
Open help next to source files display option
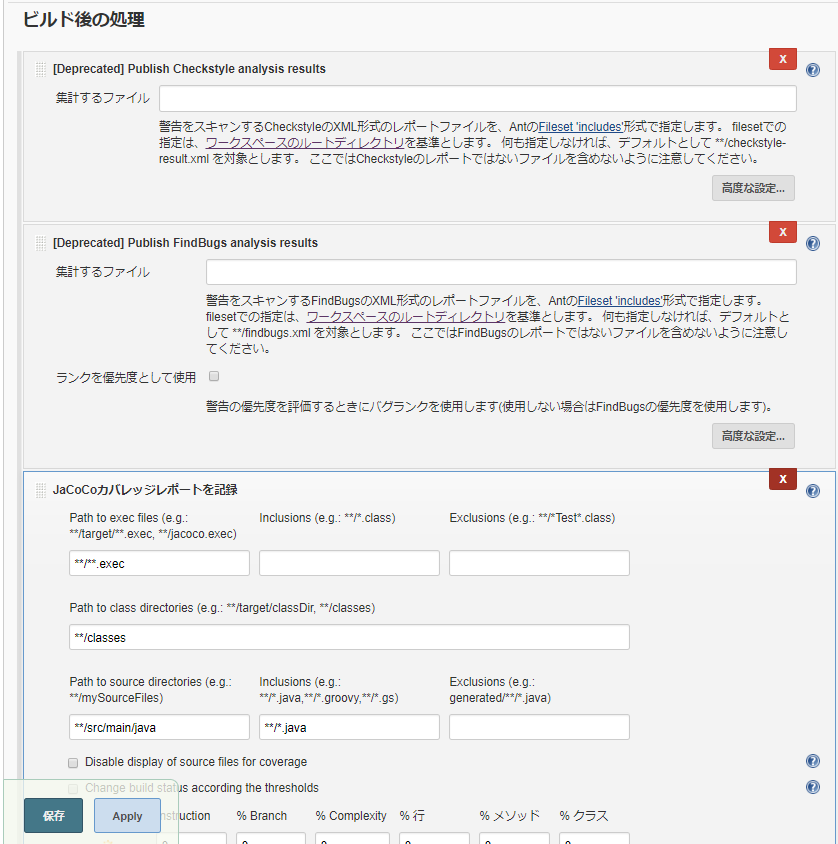point(812,761)
